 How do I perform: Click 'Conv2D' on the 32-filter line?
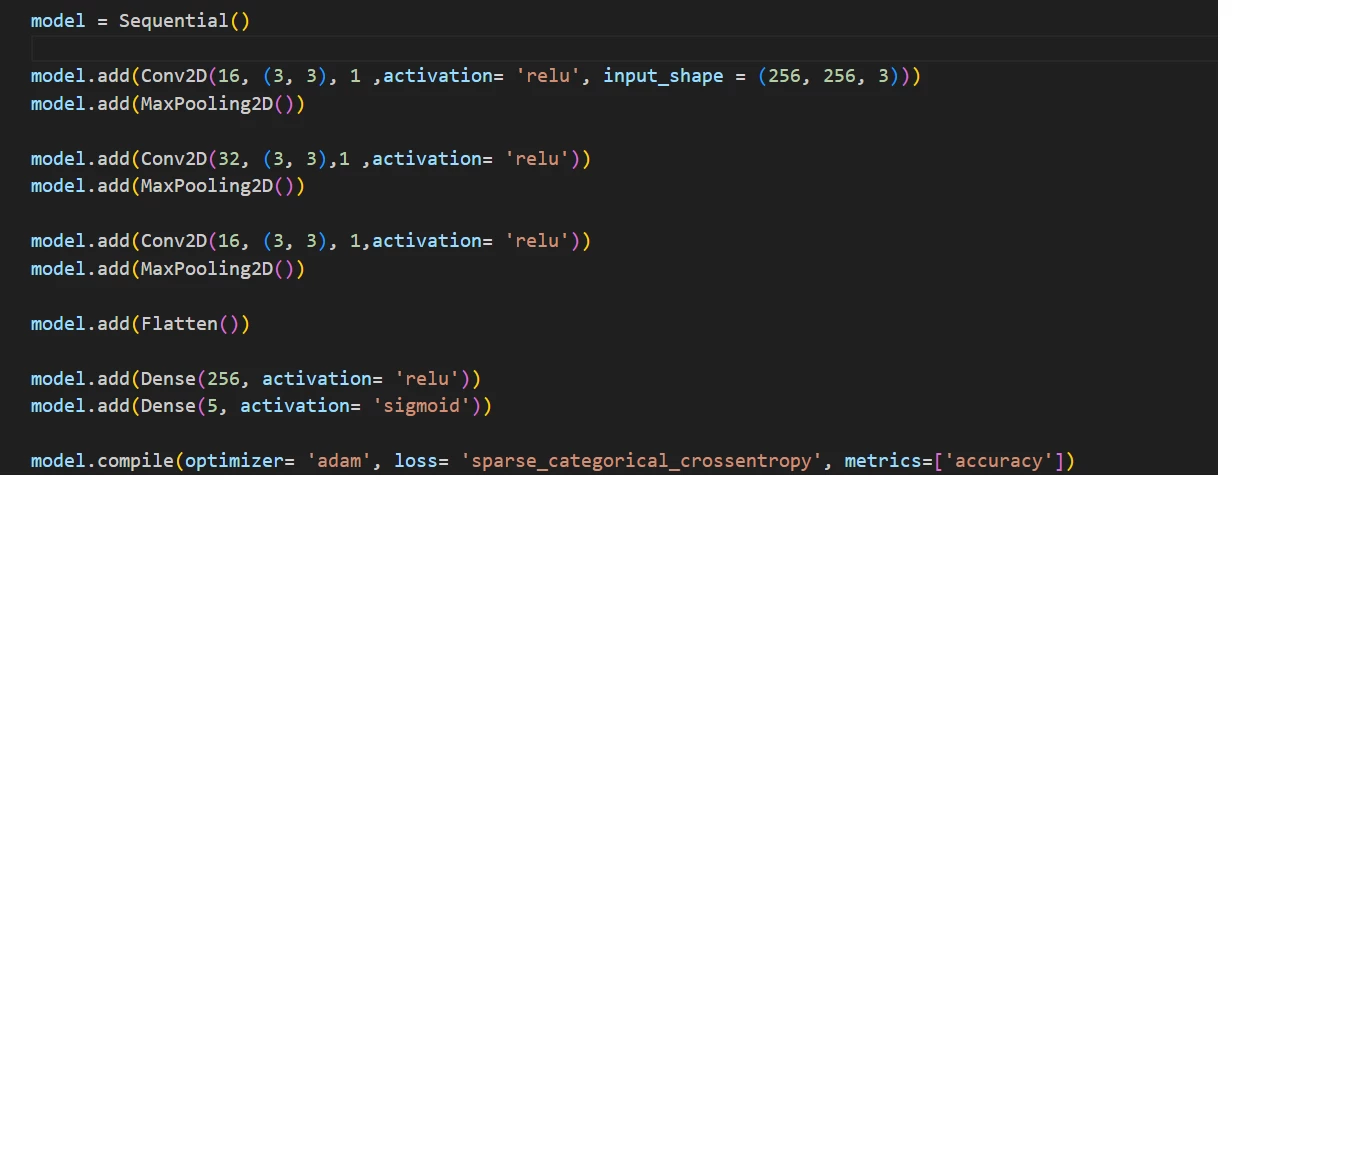pos(174,159)
